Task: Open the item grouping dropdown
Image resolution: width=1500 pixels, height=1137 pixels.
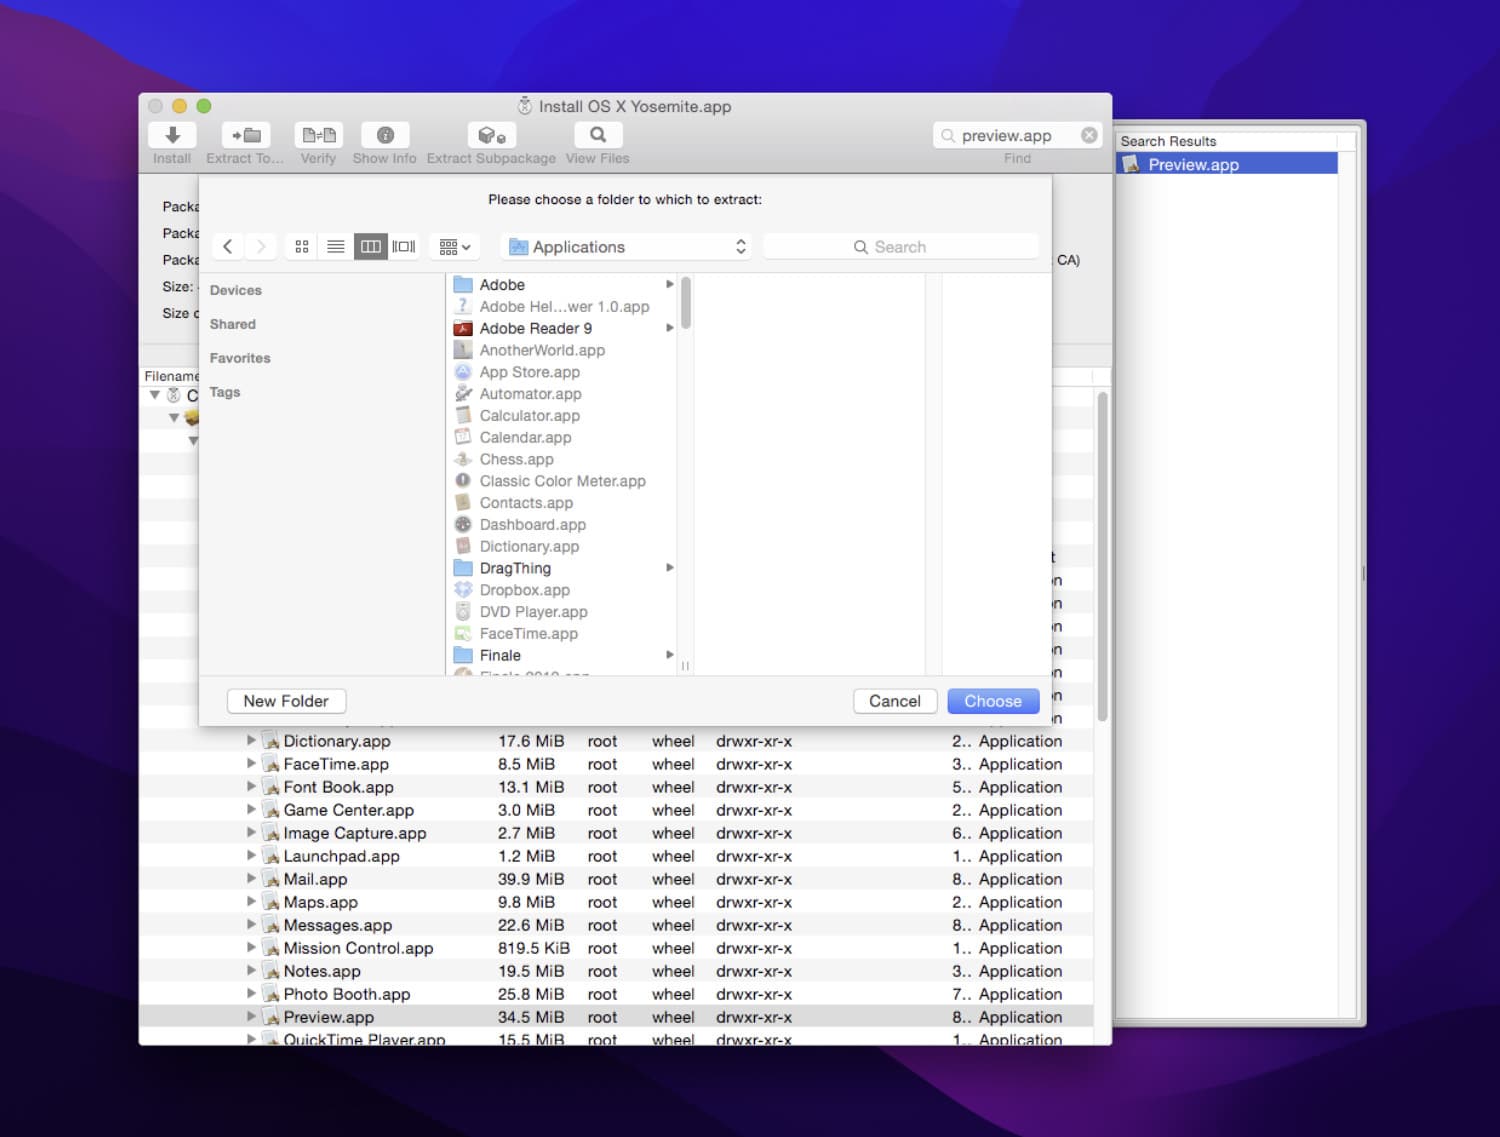Action: pos(455,247)
